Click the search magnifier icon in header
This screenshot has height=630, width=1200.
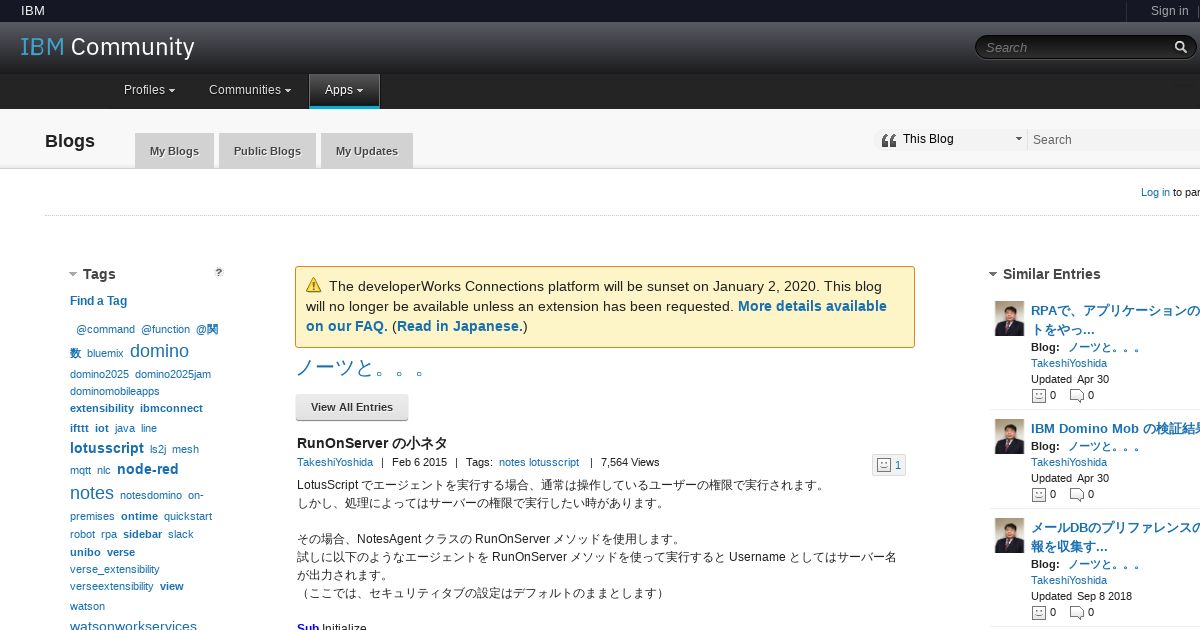1181,47
